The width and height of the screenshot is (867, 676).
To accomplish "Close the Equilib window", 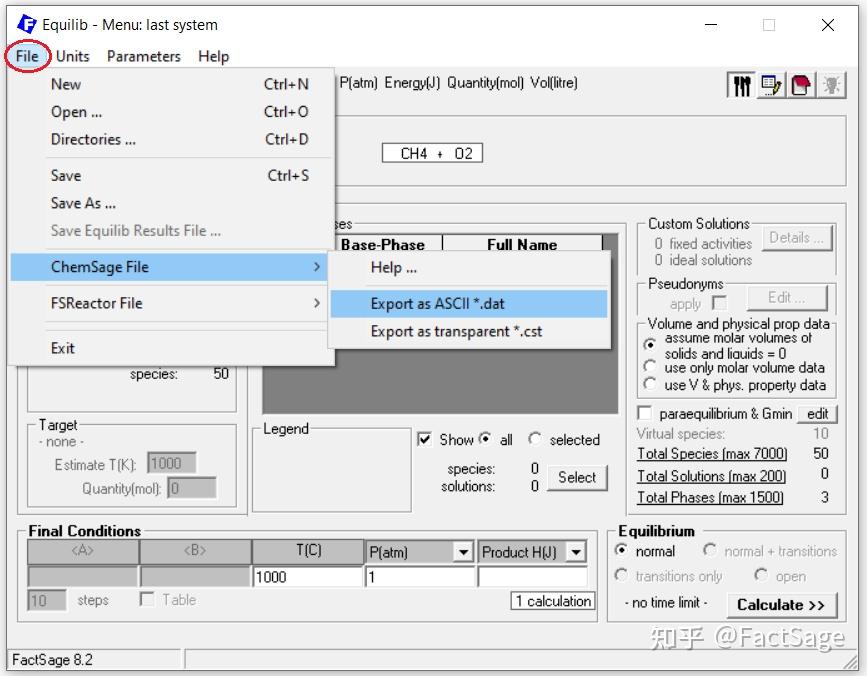I will 828,25.
